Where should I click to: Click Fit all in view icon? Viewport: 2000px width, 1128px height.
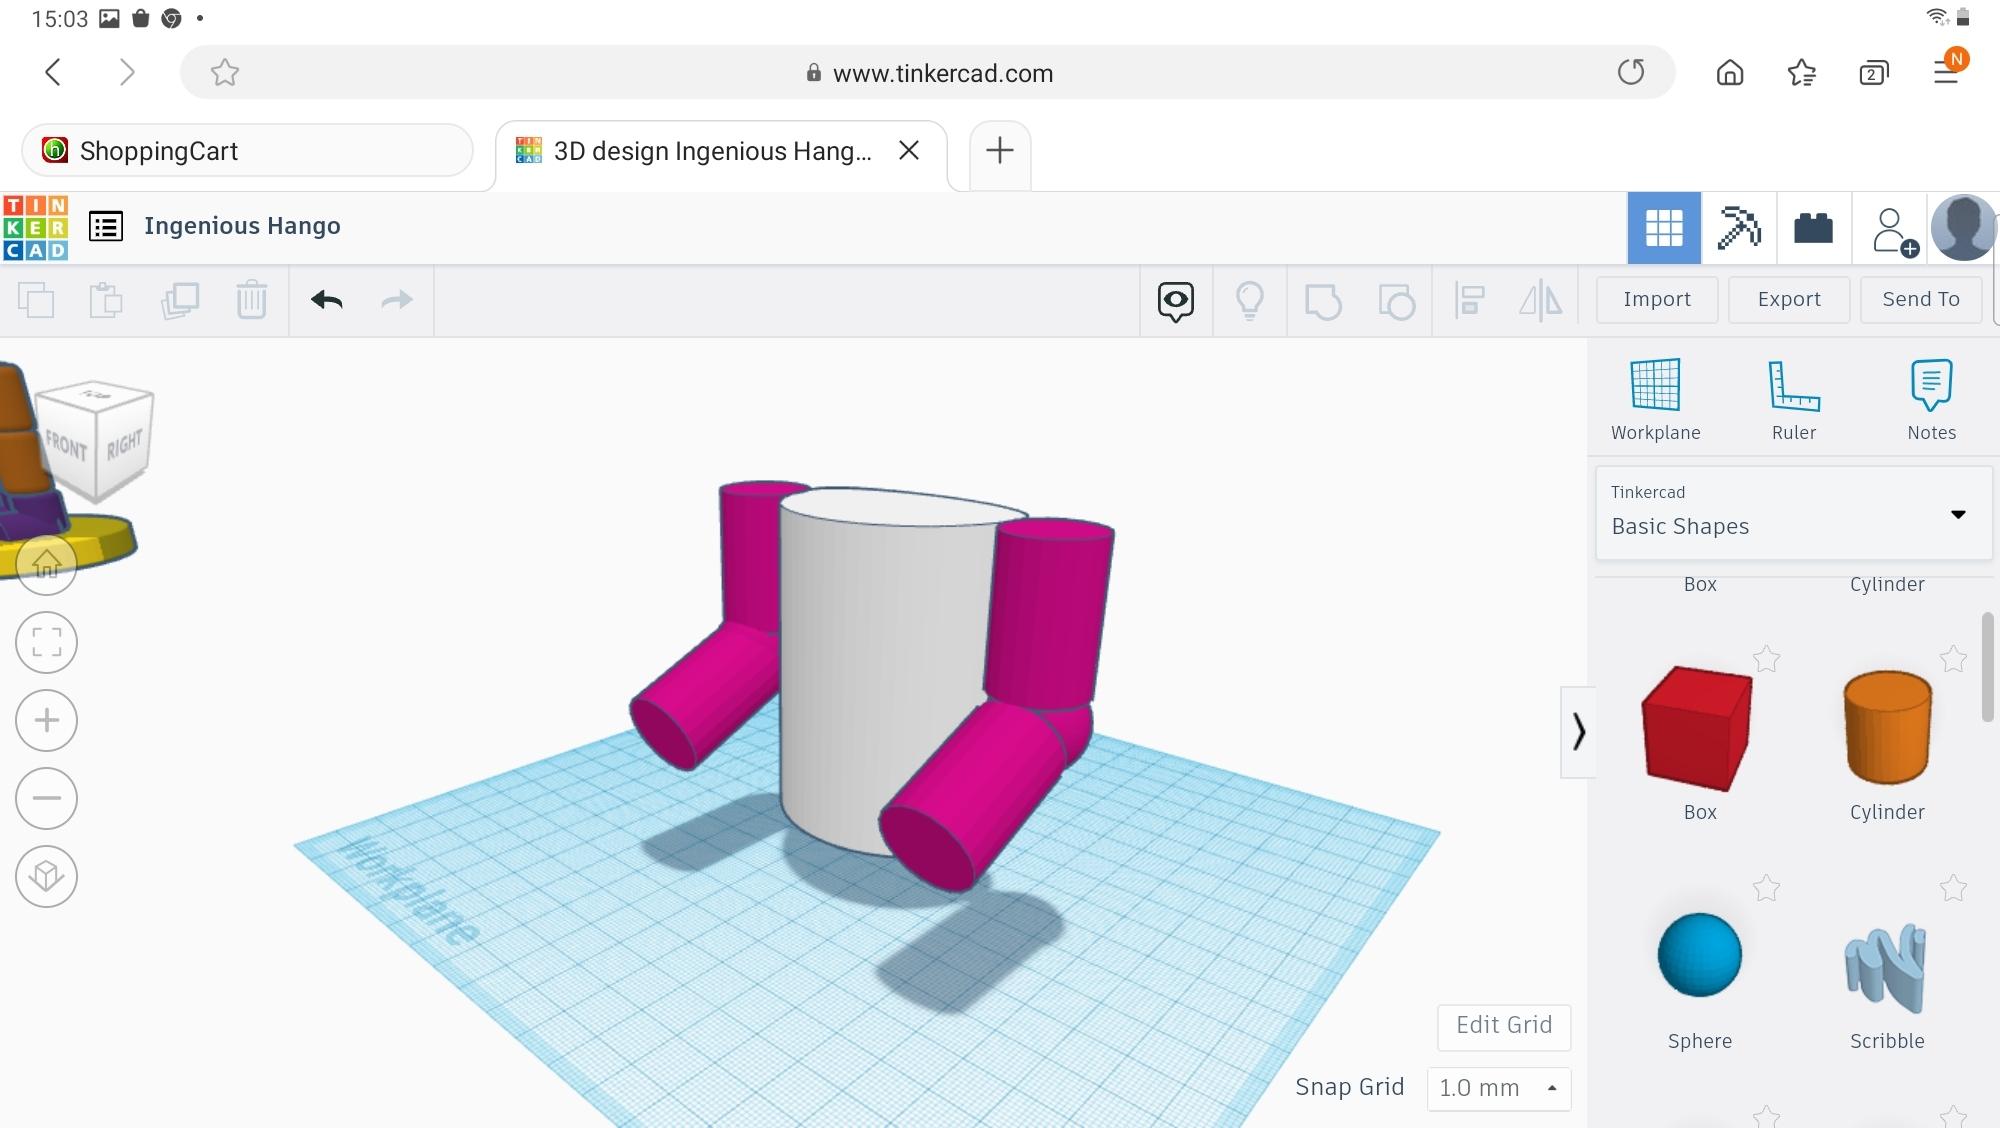46,642
